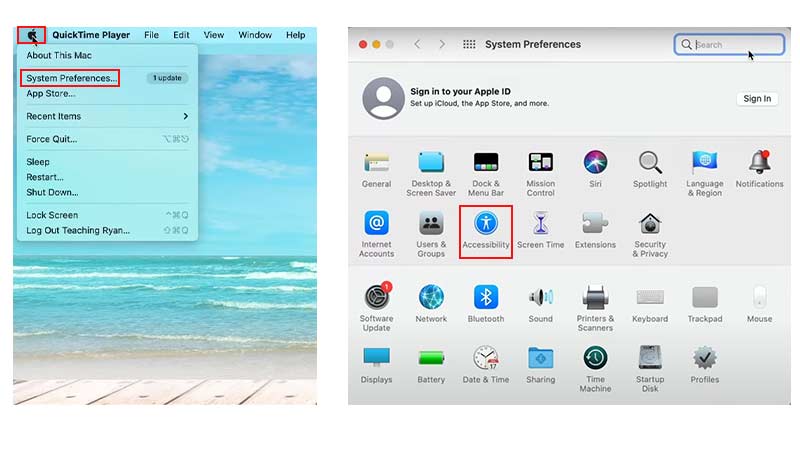This screenshot has height=450, width=800.
Task: Click the Sign In button
Action: point(757,98)
